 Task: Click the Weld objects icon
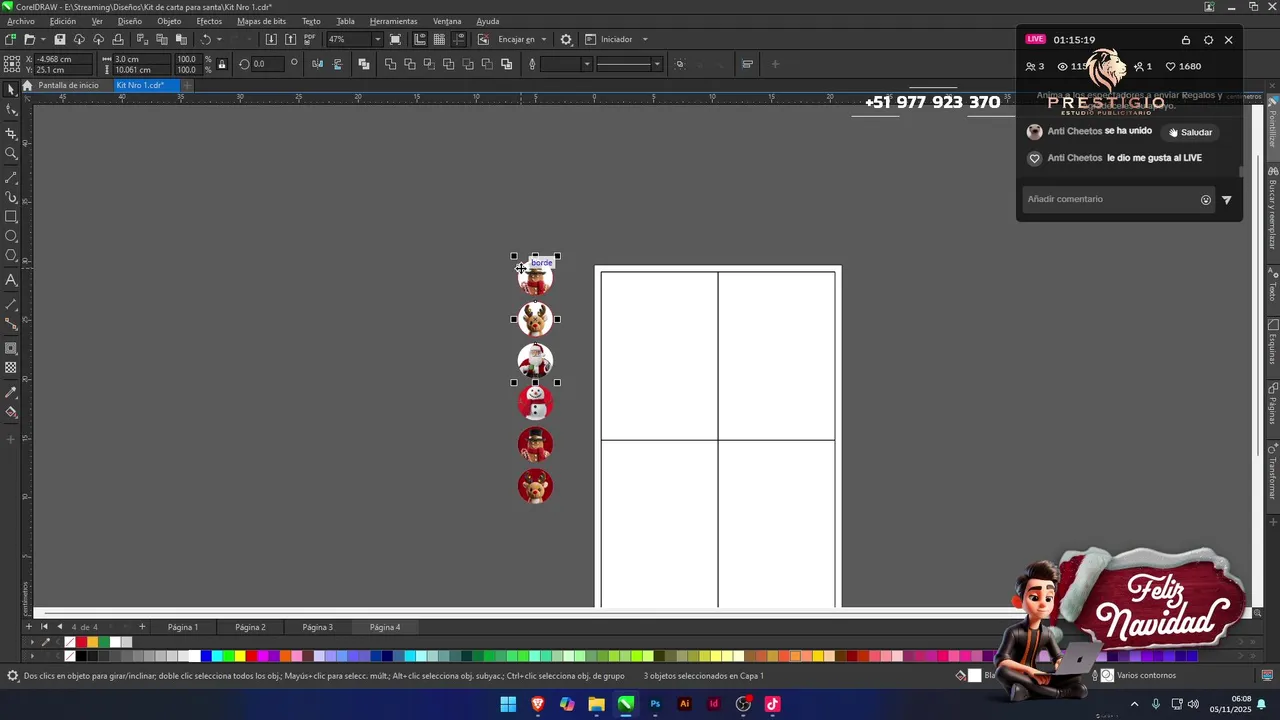[390, 64]
